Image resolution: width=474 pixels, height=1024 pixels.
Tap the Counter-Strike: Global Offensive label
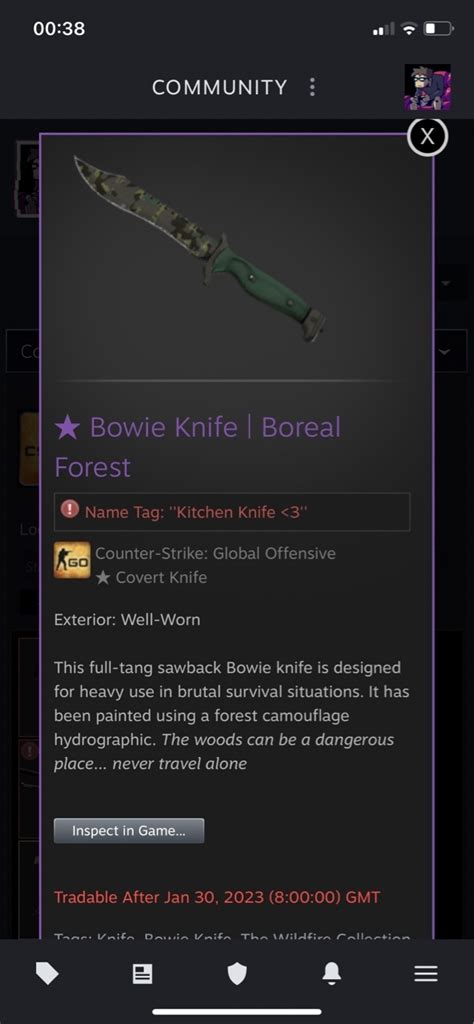click(215, 553)
